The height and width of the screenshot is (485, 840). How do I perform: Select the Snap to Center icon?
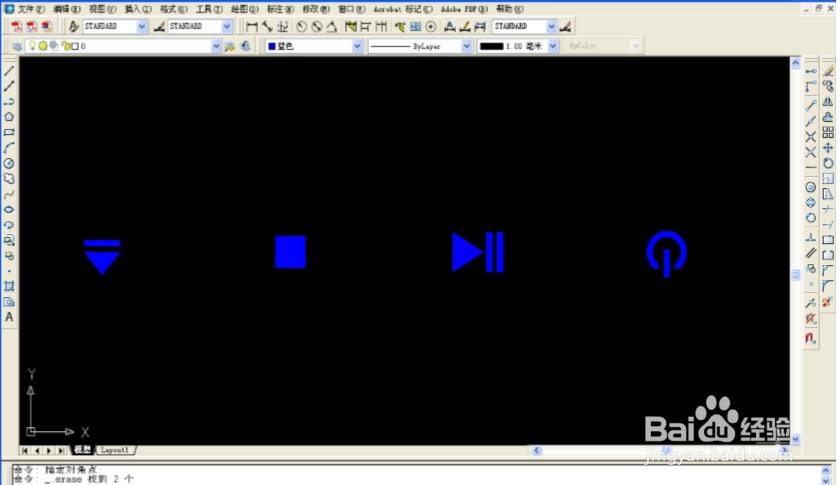point(811,187)
